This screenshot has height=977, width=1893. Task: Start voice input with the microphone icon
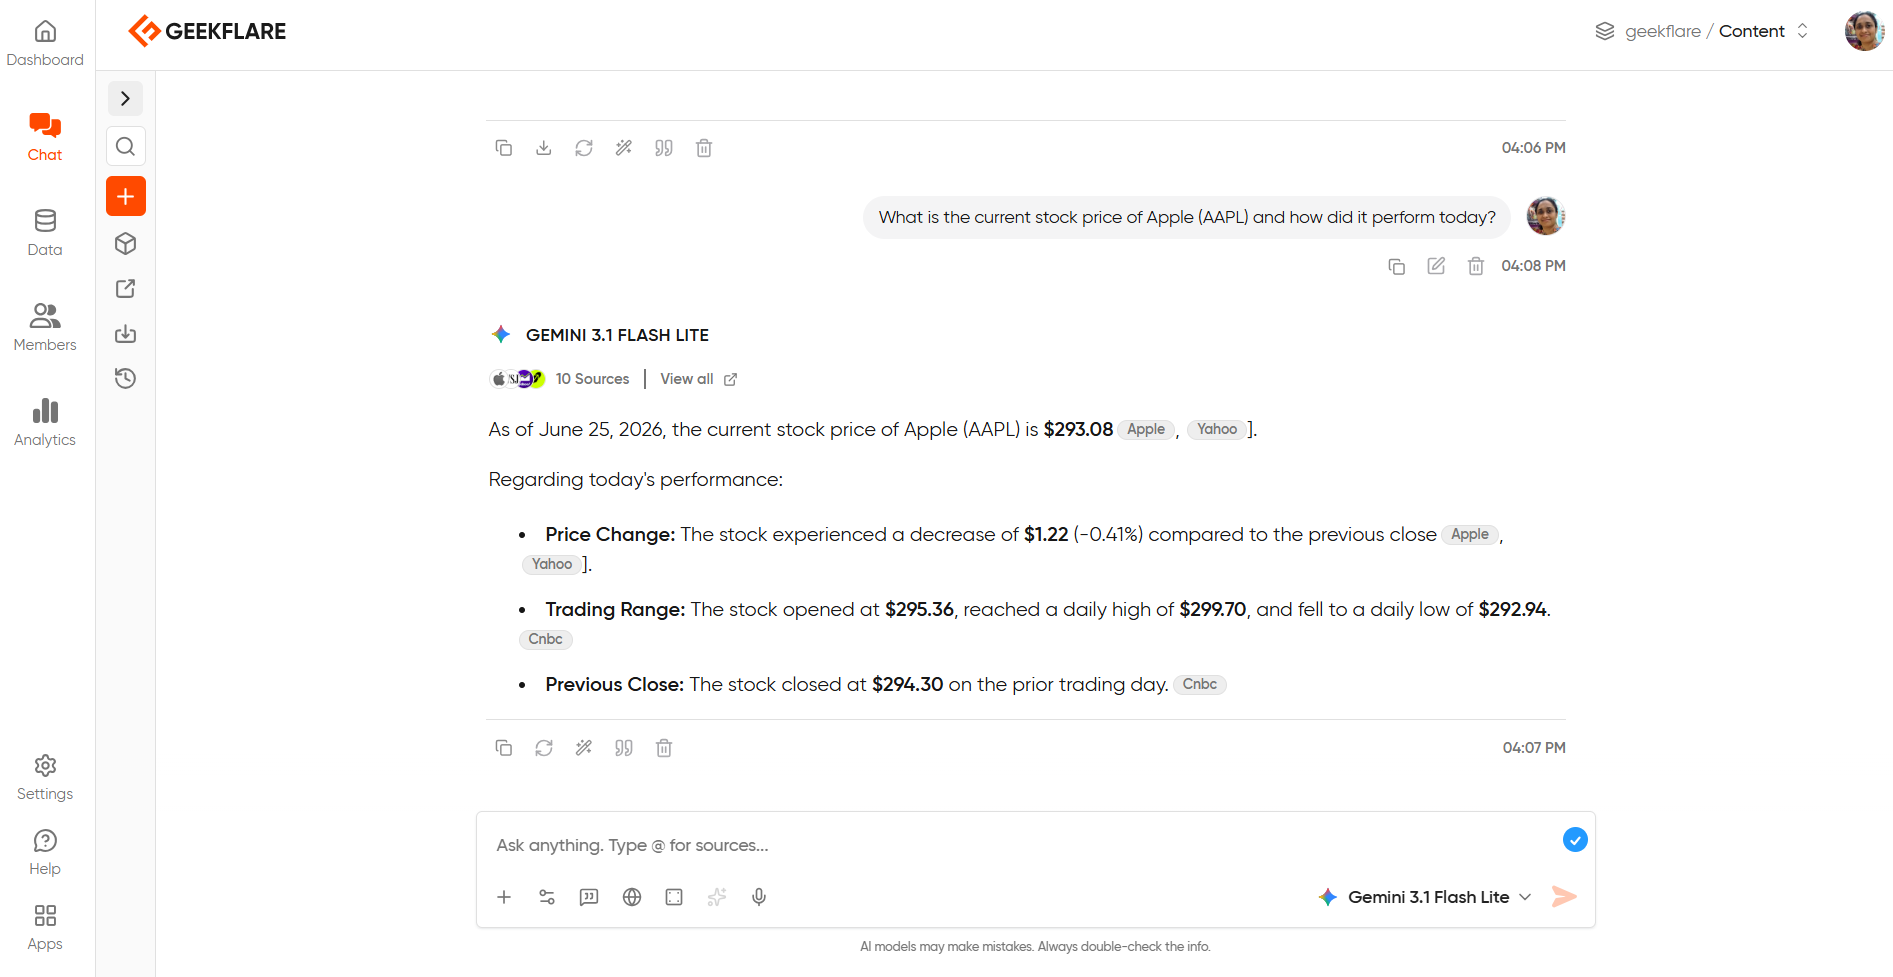click(759, 897)
